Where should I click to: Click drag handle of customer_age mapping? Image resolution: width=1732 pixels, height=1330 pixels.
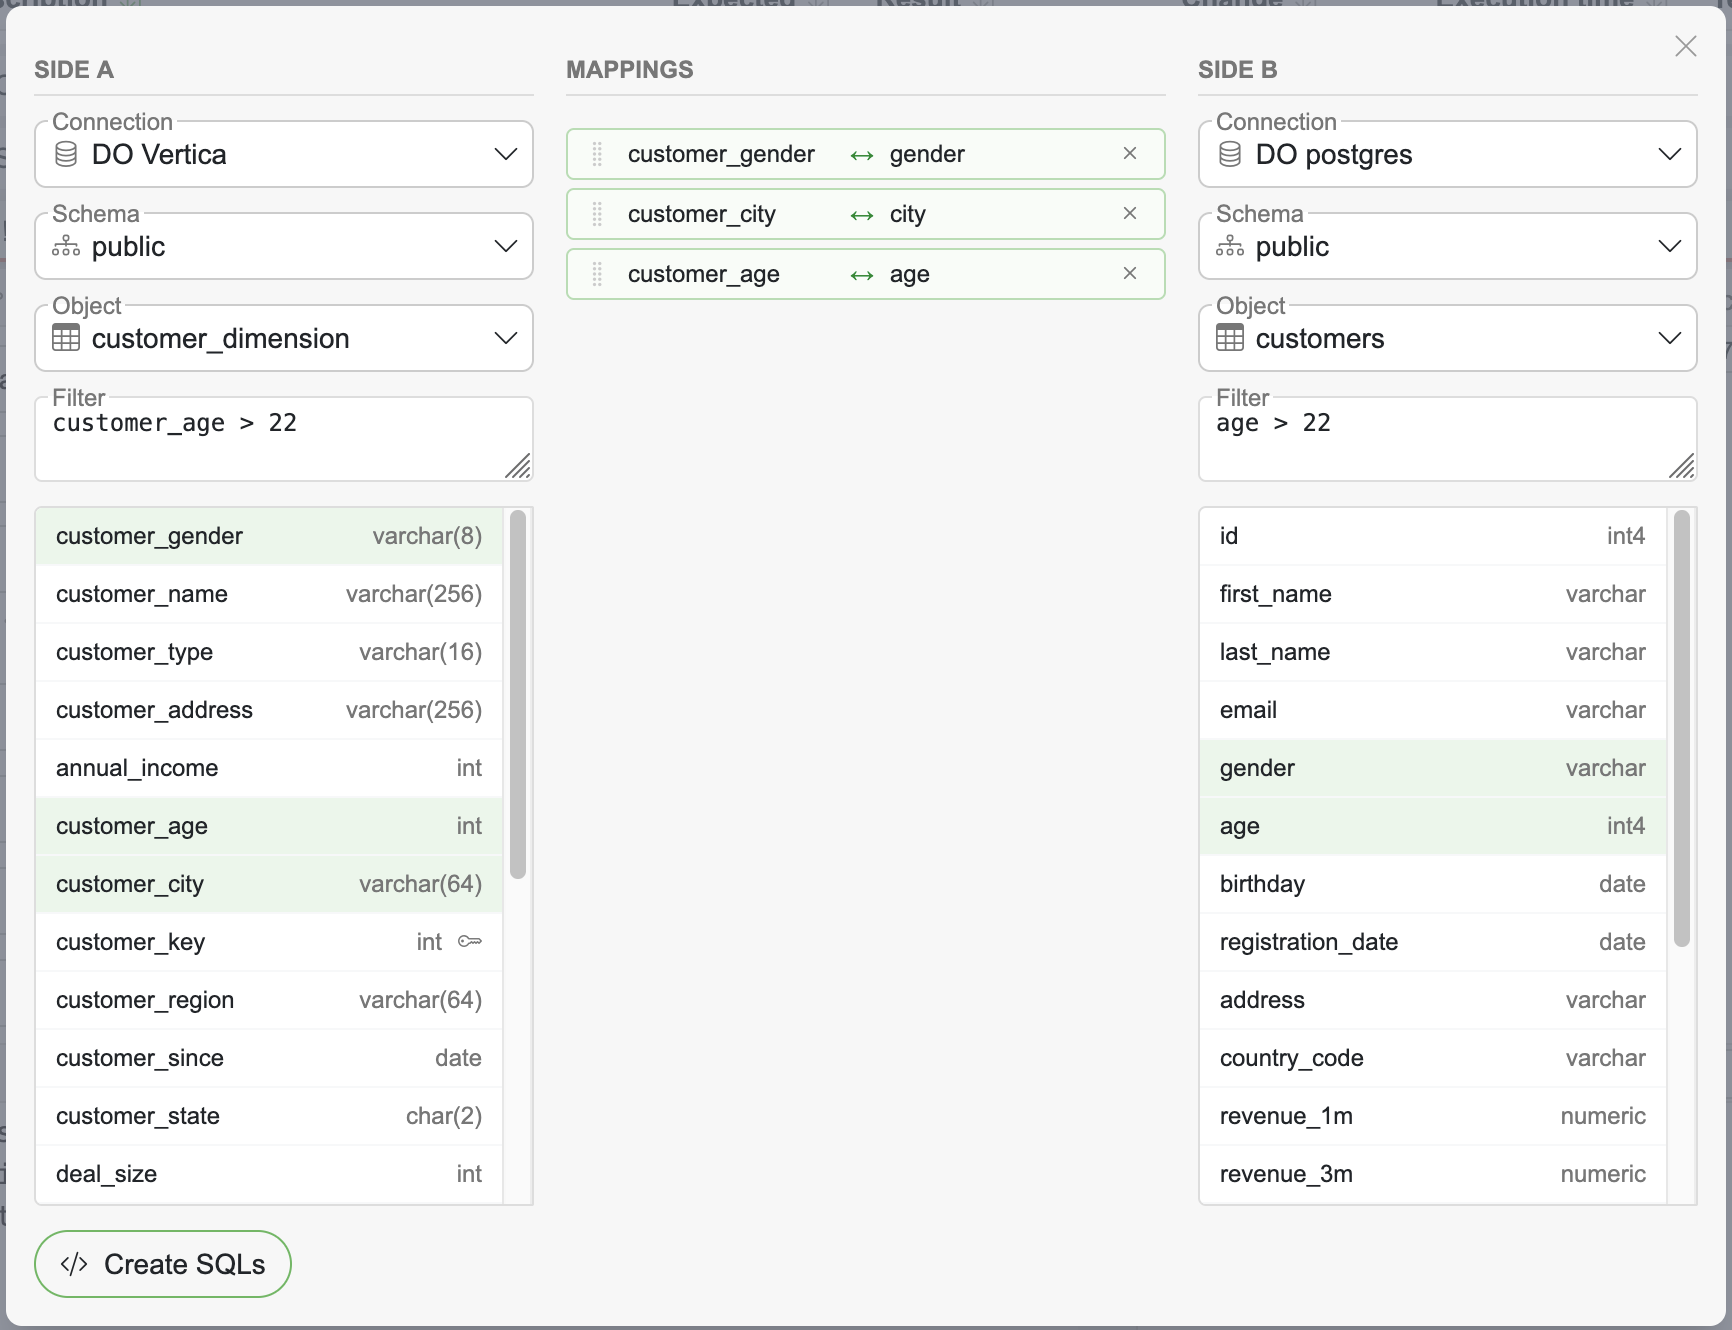(x=597, y=274)
